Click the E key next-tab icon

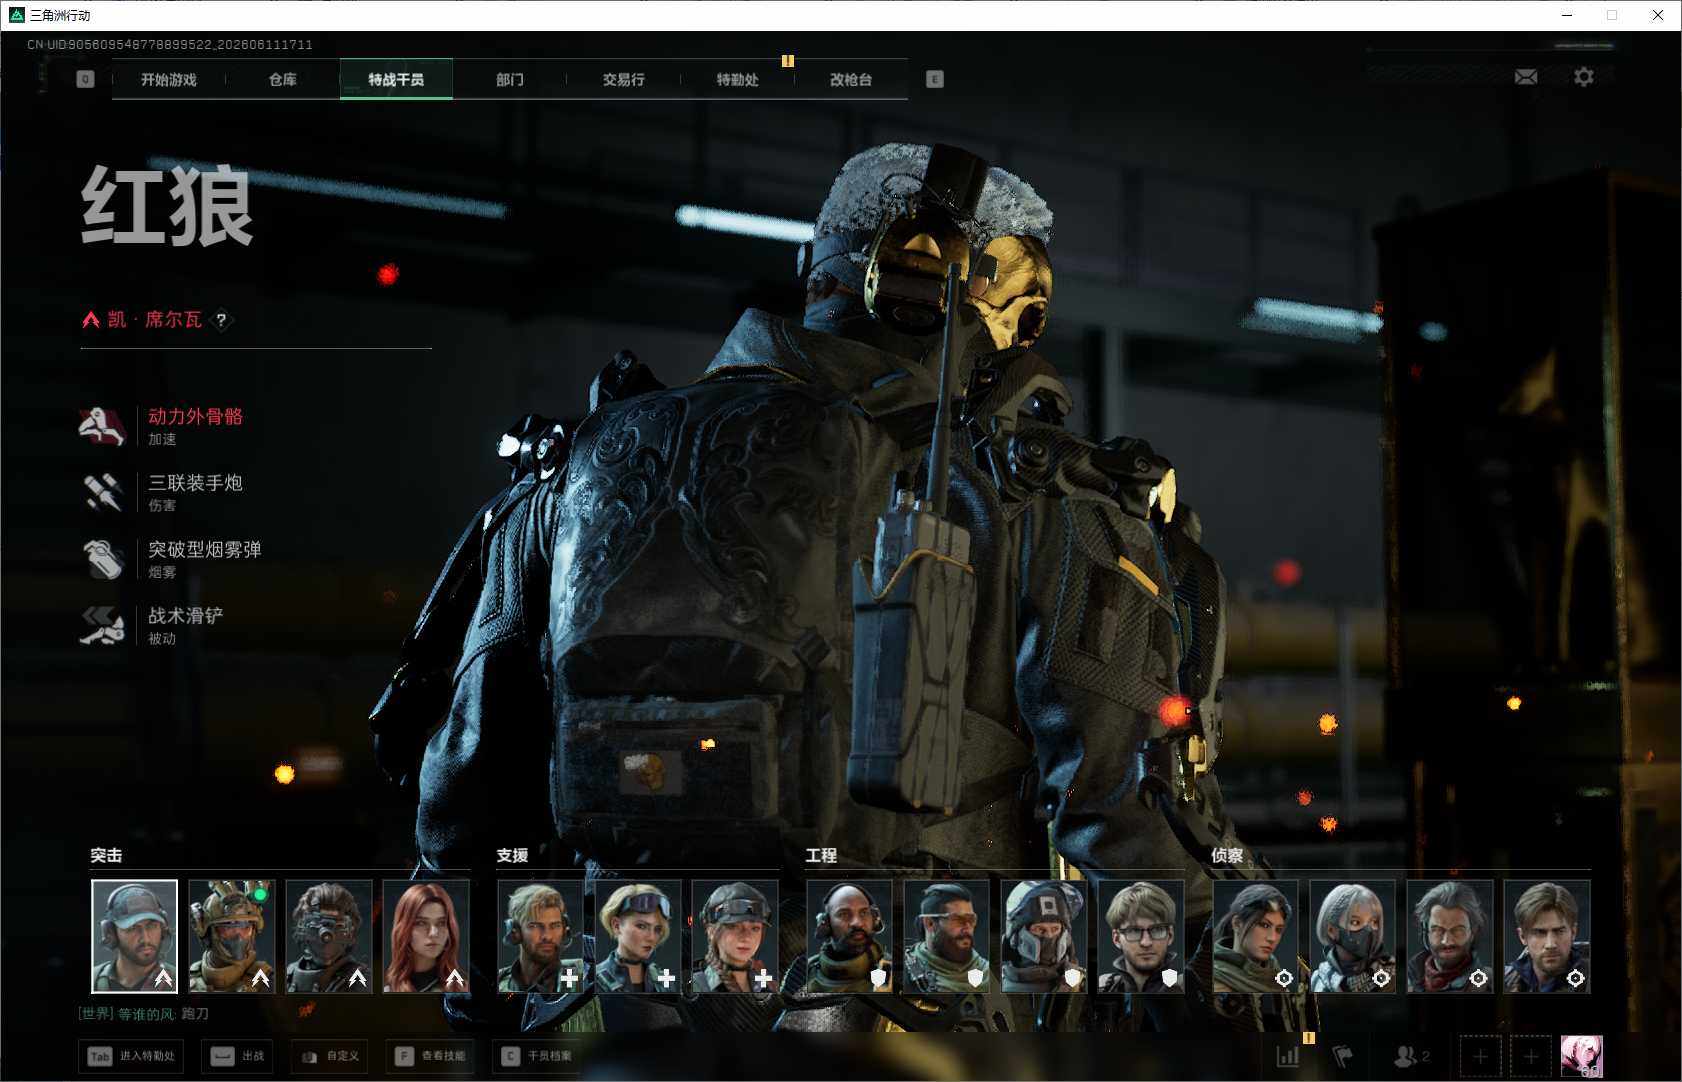[935, 79]
